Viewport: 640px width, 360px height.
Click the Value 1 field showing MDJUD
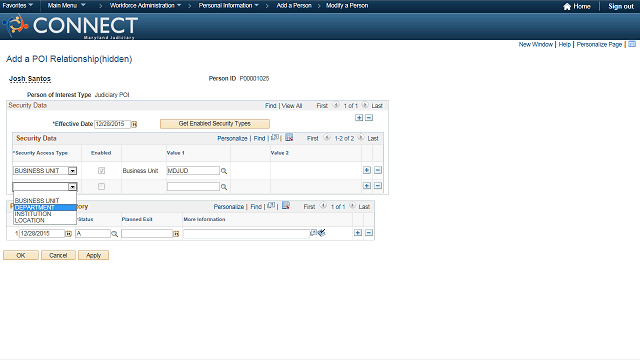(193, 171)
